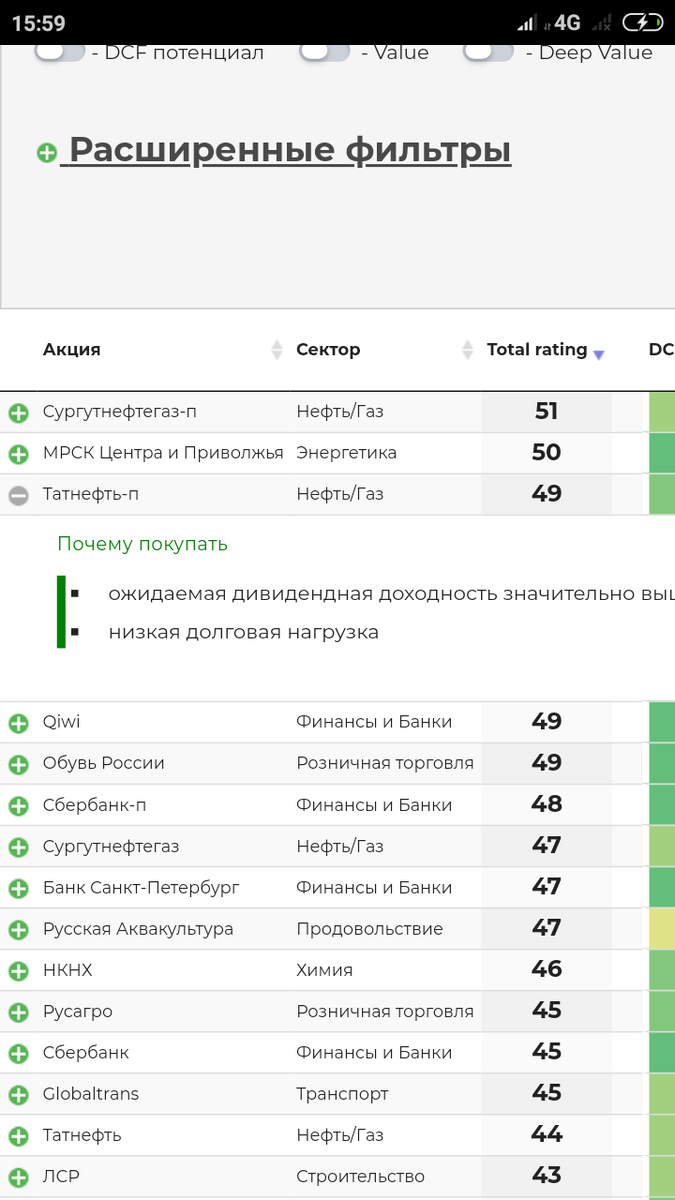Expand the Сбербанк-п row
This screenshot has width=675, height=1200.
[x=18, y=806]
